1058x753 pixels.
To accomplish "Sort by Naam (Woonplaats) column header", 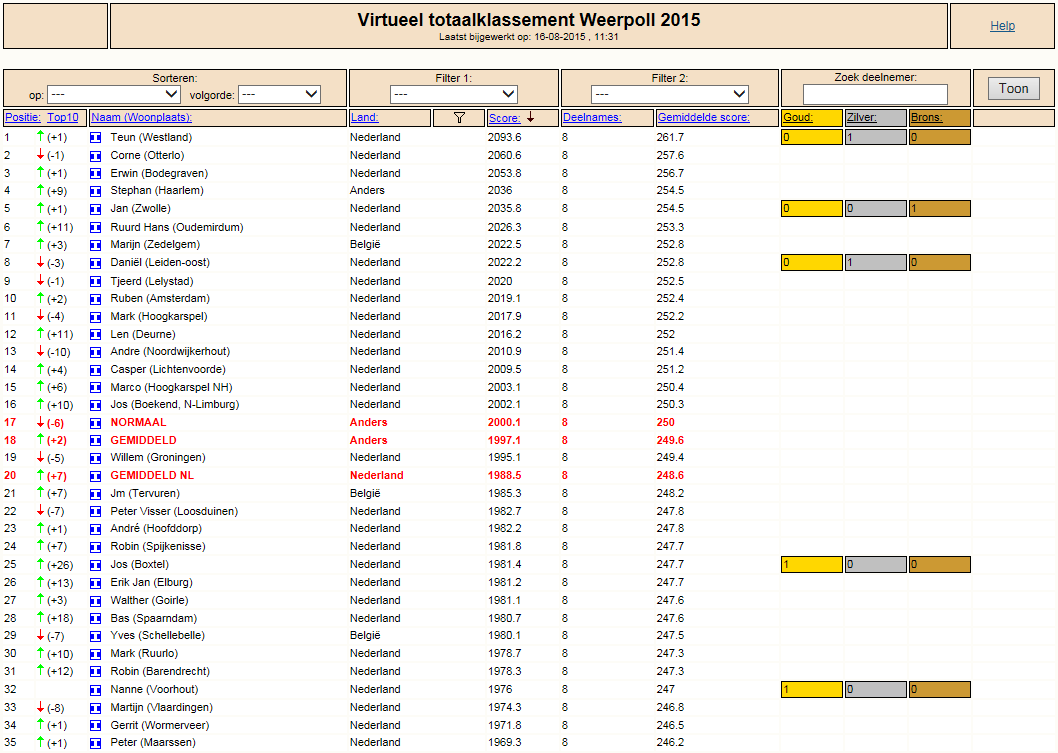I will [x=142, y=117].
